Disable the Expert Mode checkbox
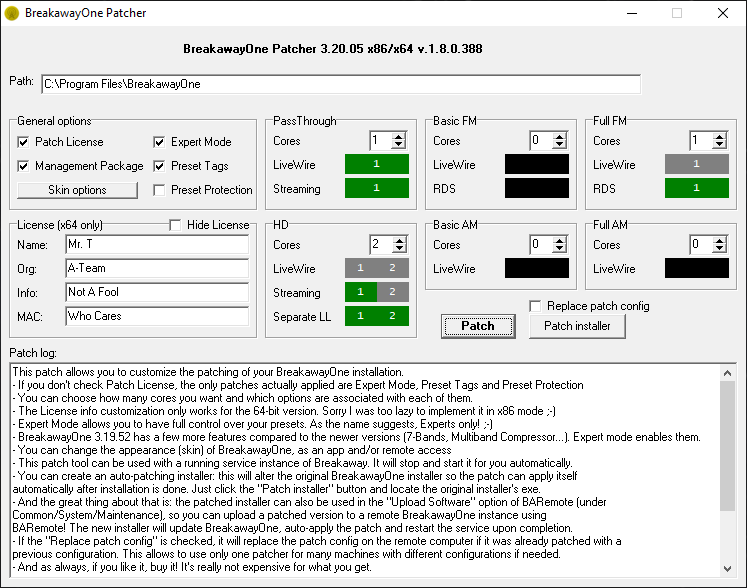 click(x=160, y=142)
